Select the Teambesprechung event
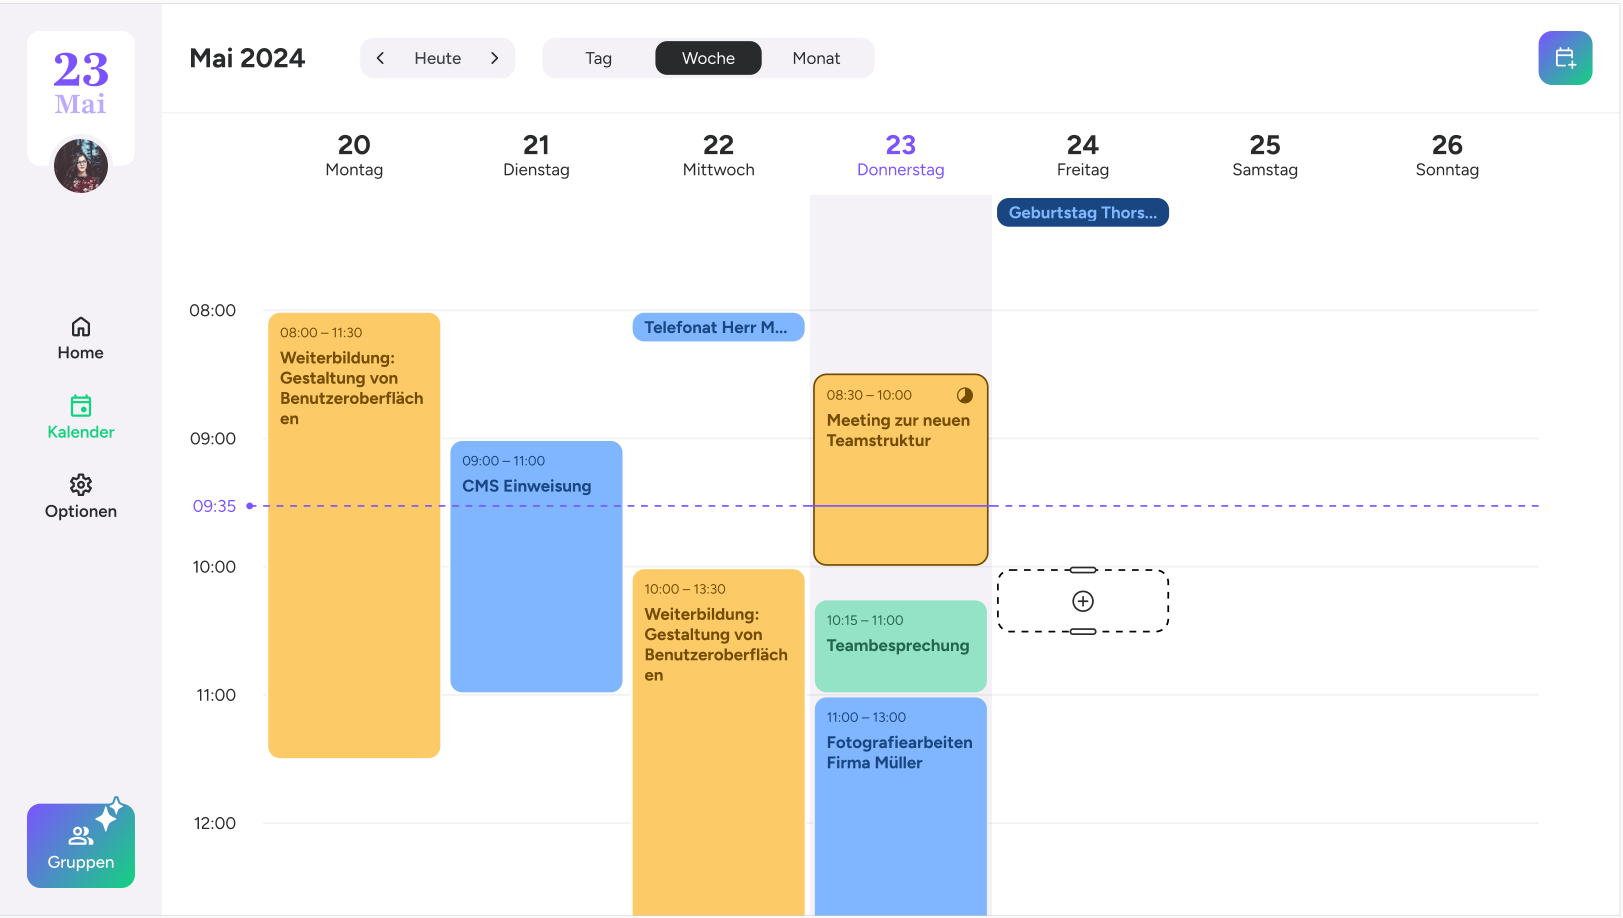1623x918 pixels. click(x=900, y=646)
